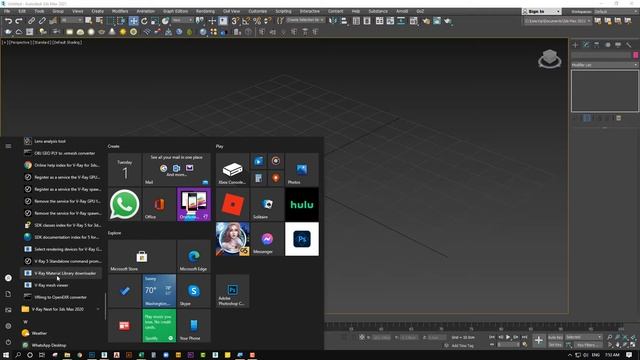Open the Arnold menu
This screenshot has height=360, width=640.
[402, 11]
